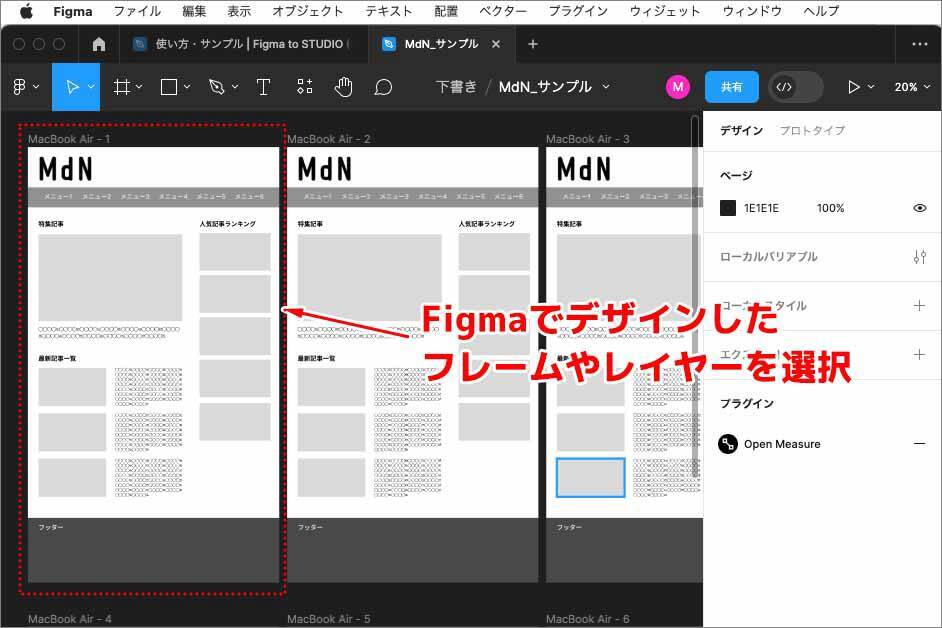Toggle Dev Mode switch
Screen dimensions: 942x628
pyautogui.click(x=795, y=87)
